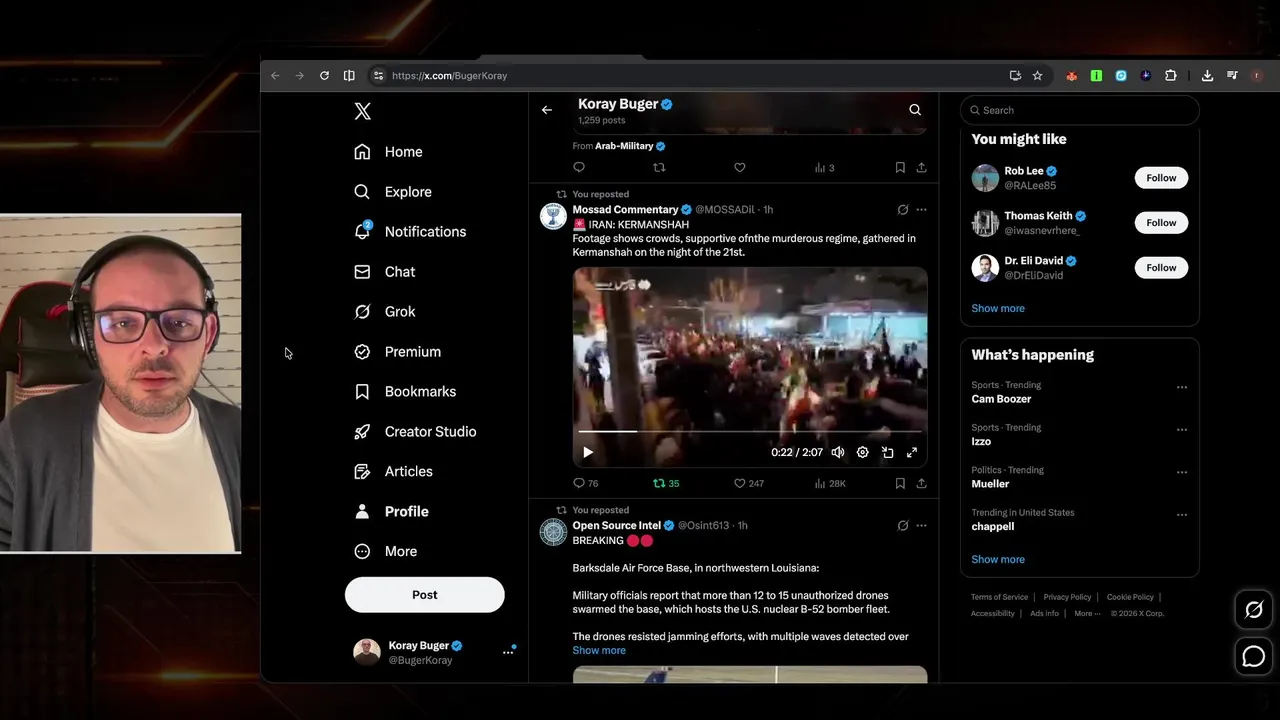
Task: Open account options dots beside @BugerKoray
Action: (508, 652)
